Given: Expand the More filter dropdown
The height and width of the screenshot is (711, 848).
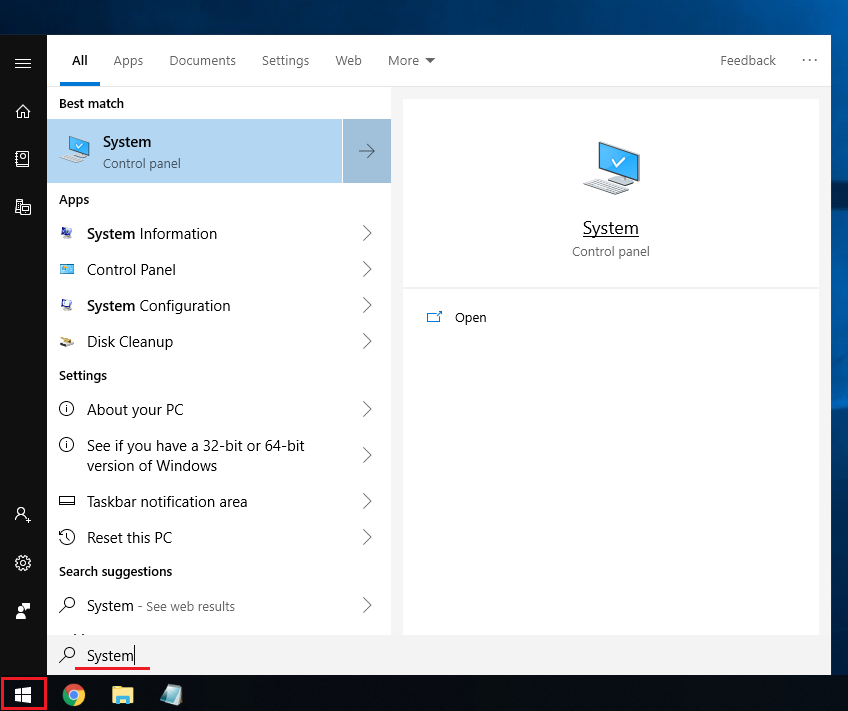Looking at the screenshot, I should (411, 61).
